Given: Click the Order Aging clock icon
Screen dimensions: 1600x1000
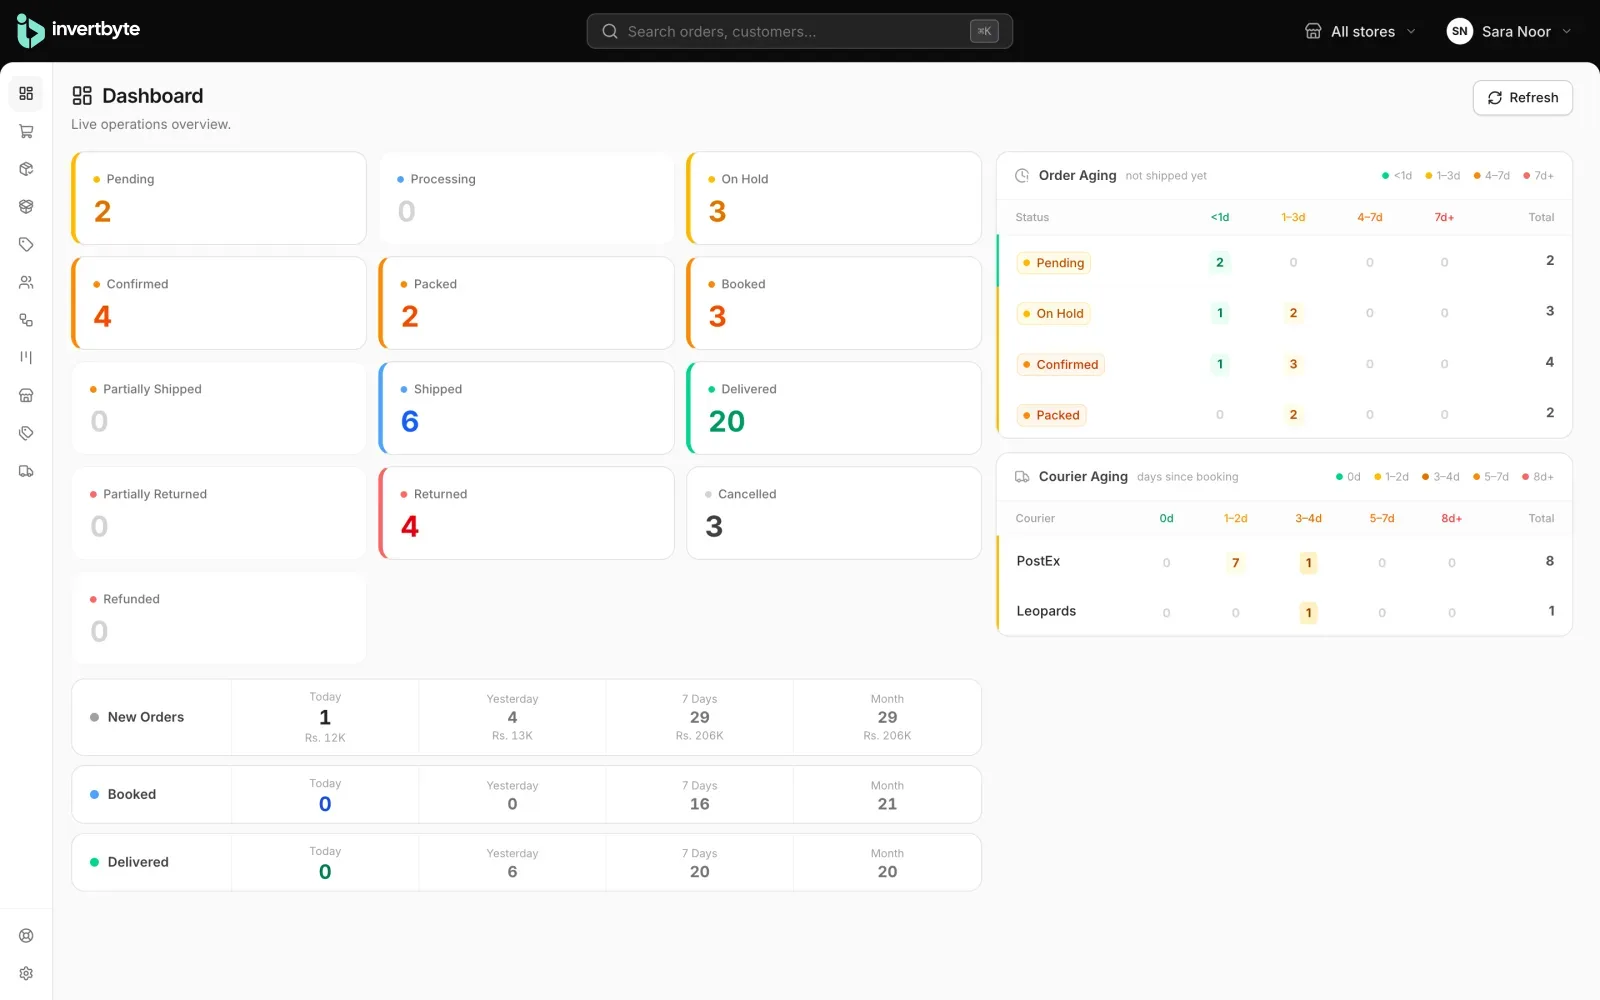Looking at the screenshot, I should click(1022, 176).
